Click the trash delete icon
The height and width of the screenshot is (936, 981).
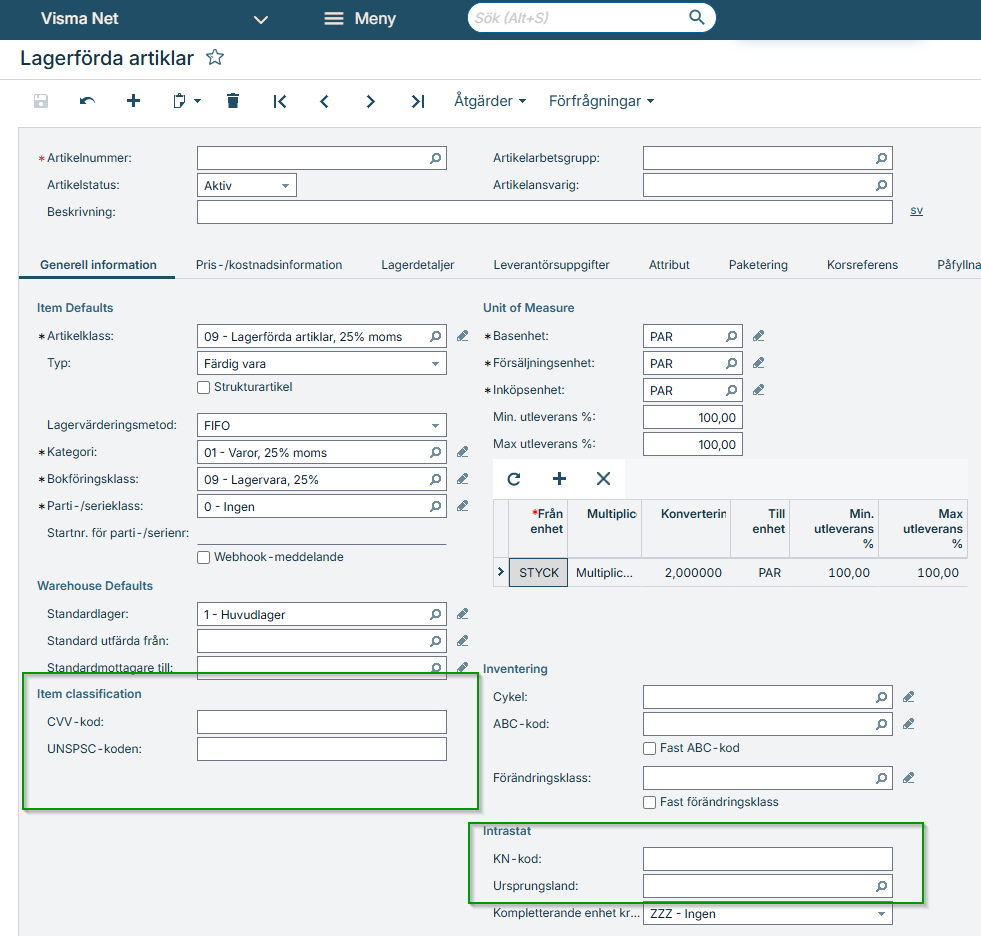coord(233,101)
